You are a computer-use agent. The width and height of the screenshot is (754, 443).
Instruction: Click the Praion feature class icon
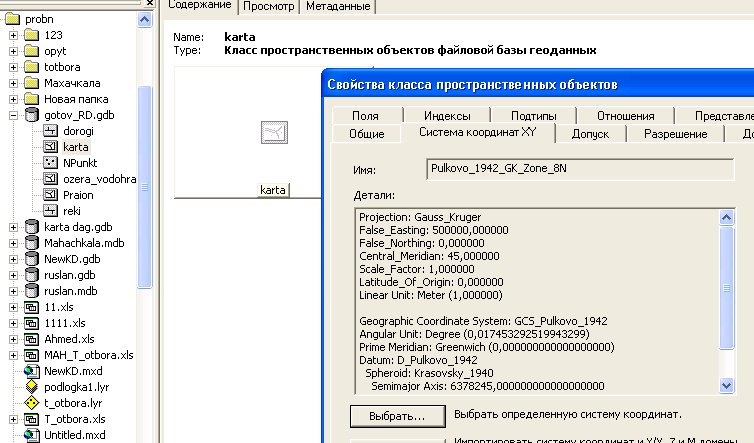pyautogui.click(x=50, y=195)
